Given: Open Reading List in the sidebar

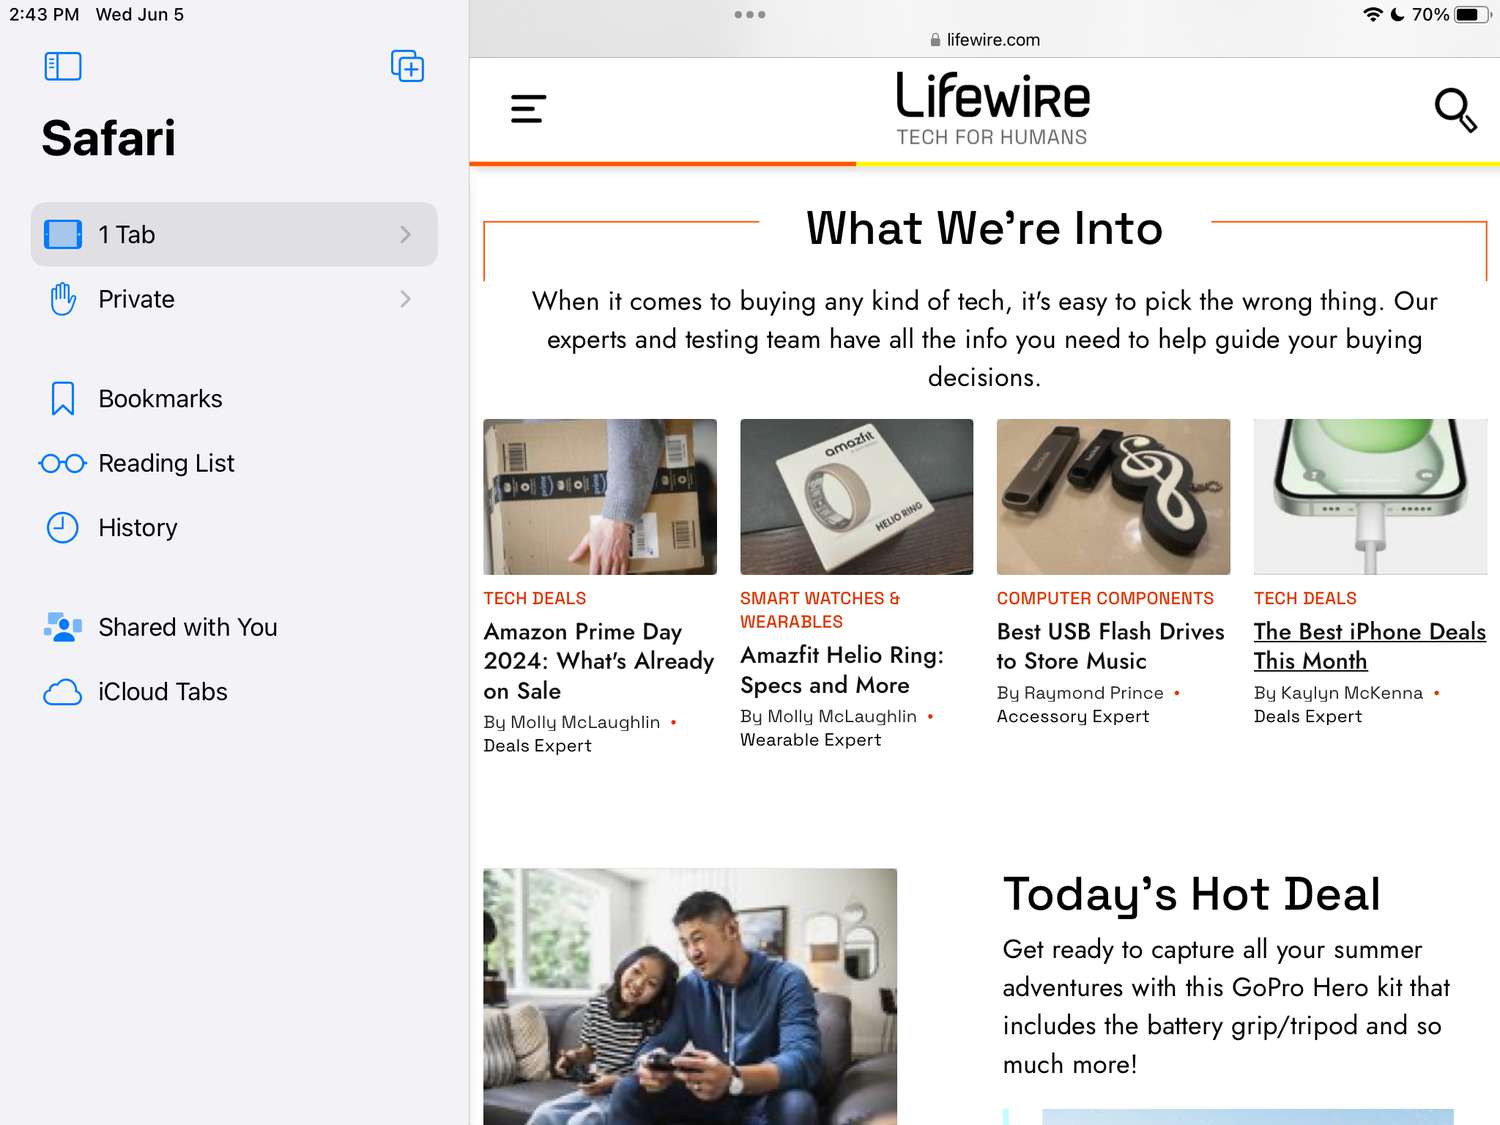Looking at the screenshot, I should coord(166,463).
